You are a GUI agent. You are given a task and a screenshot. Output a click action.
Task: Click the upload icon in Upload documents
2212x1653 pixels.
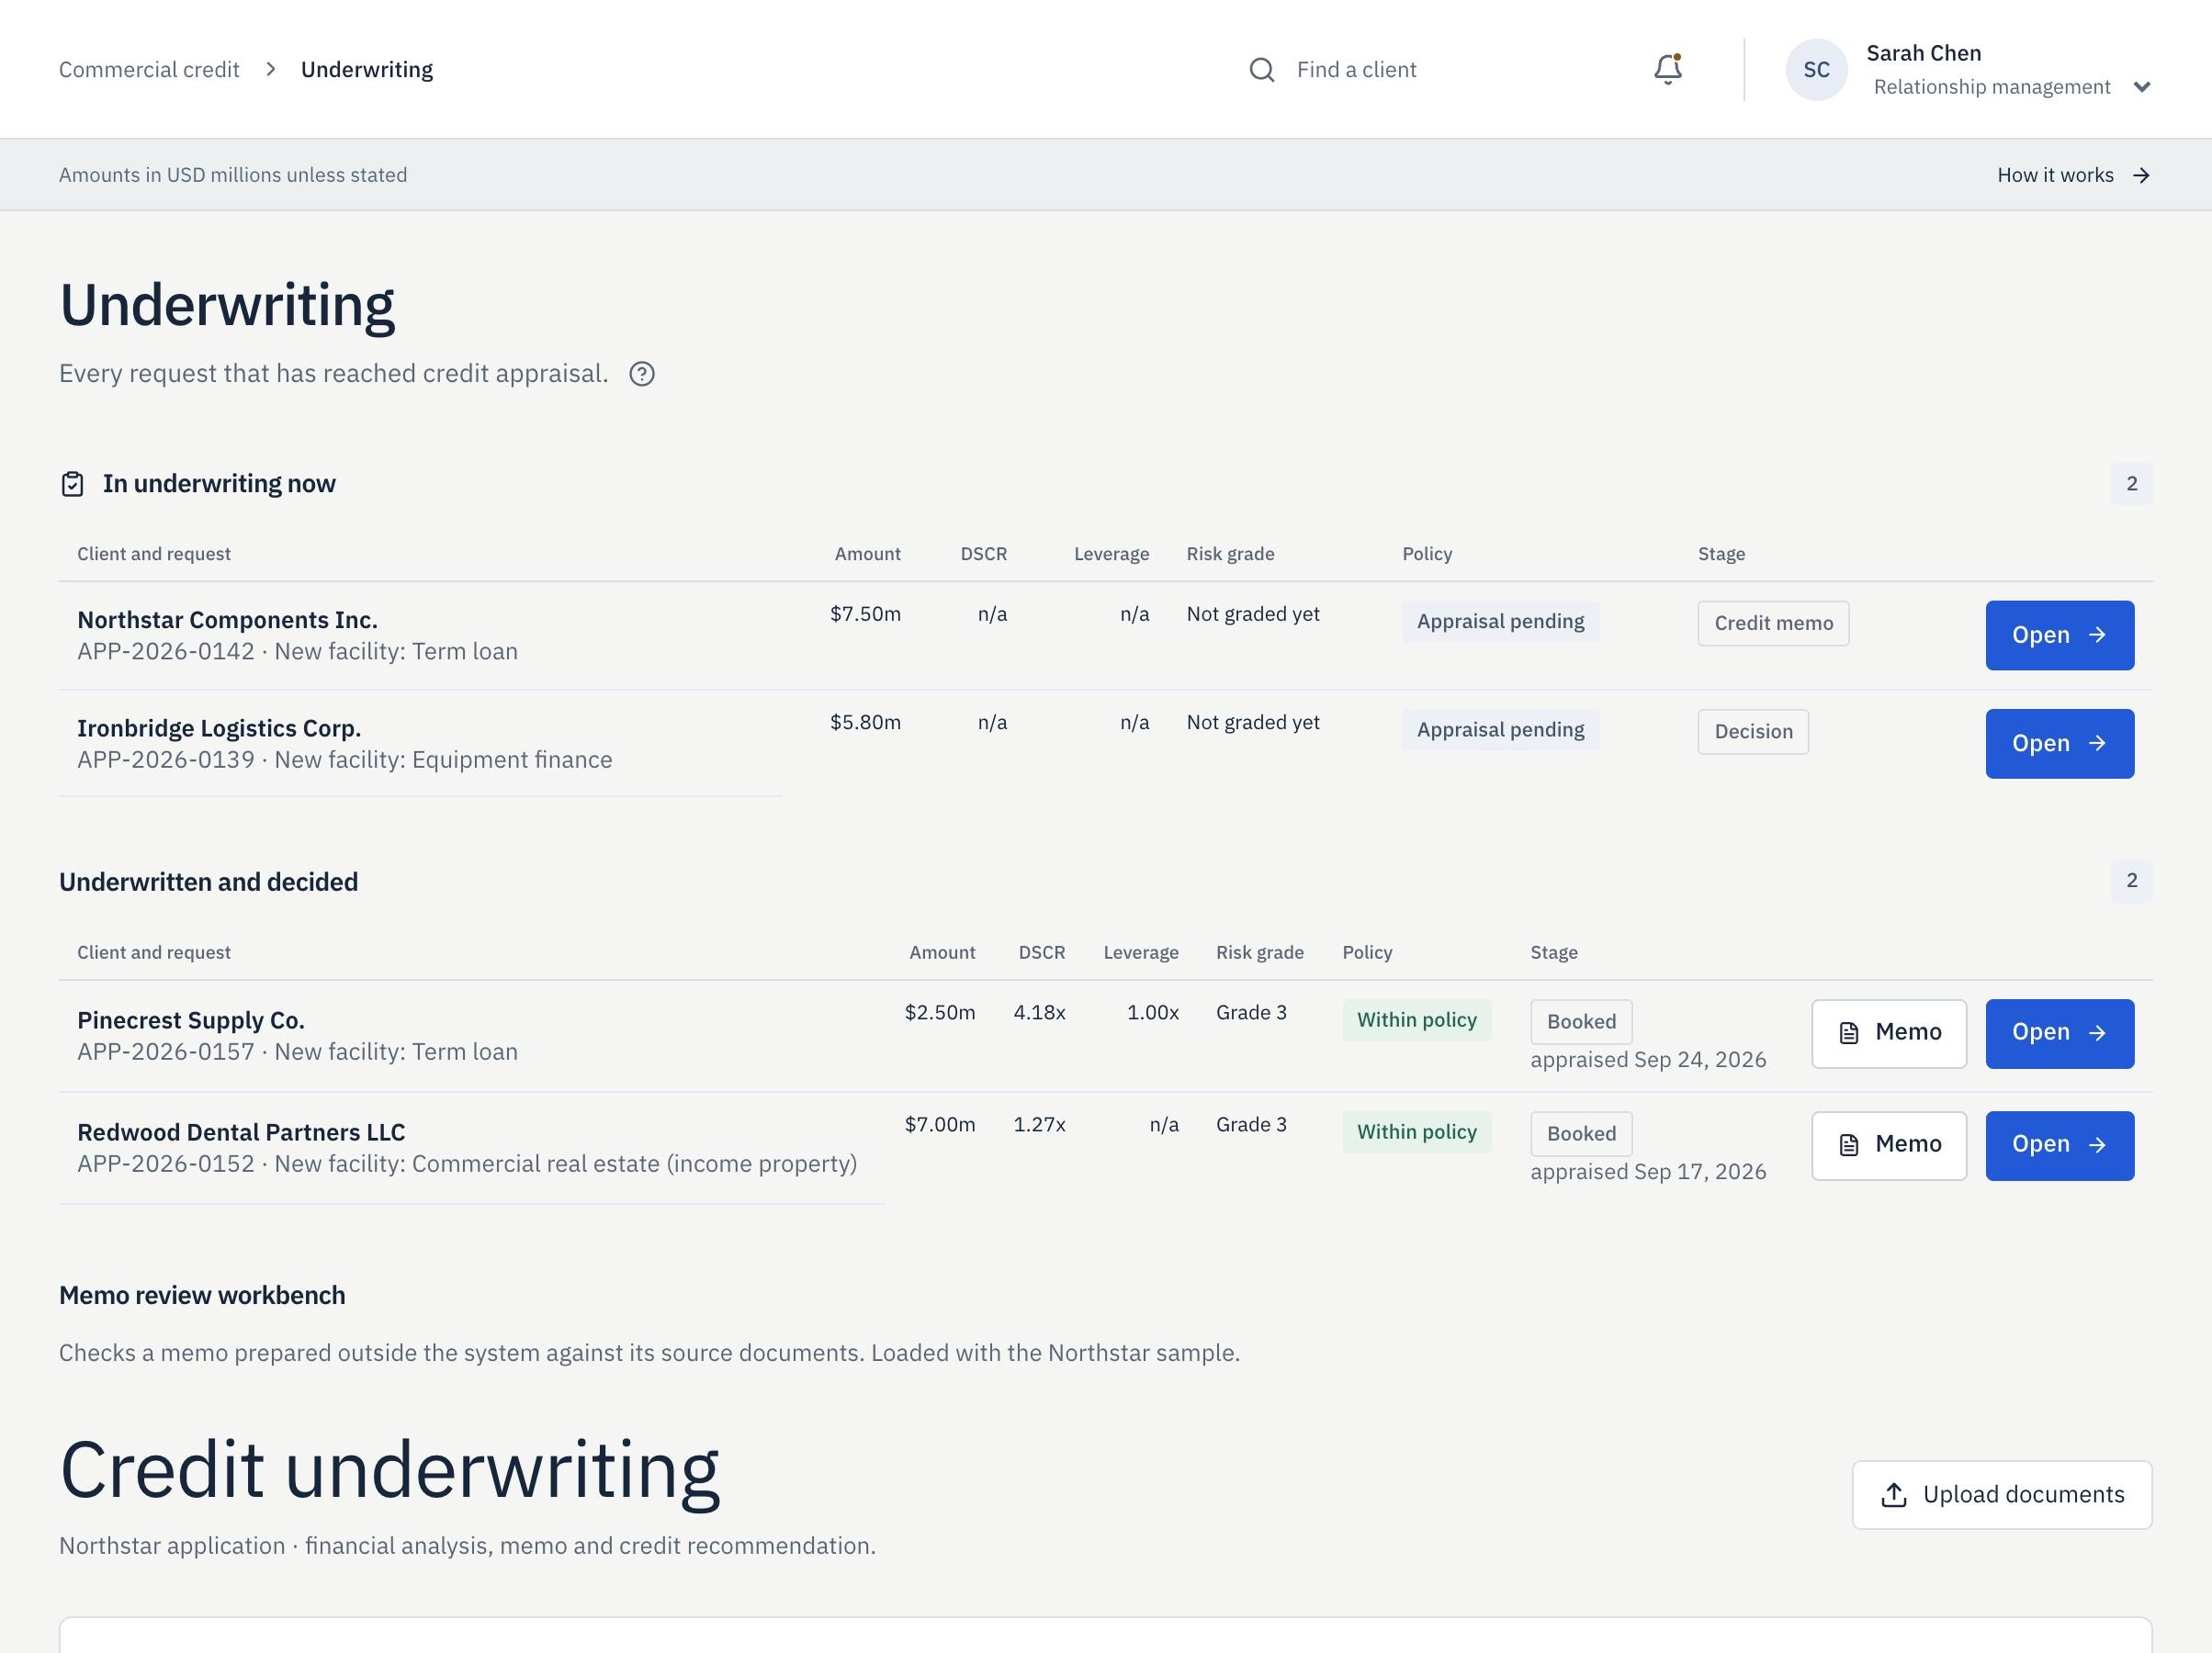point(1893,1495)
